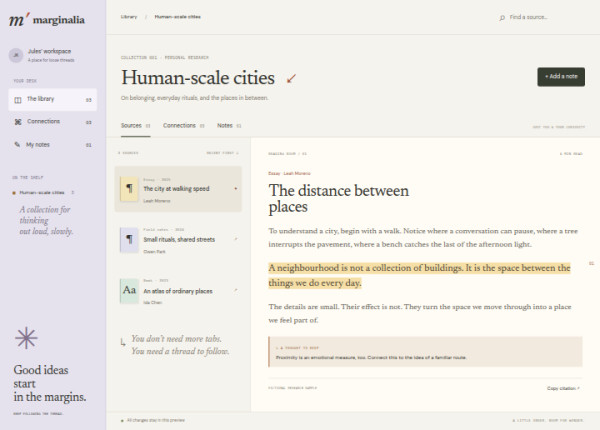
Task: Select The city at walking speed source
Action: (178, 189)
